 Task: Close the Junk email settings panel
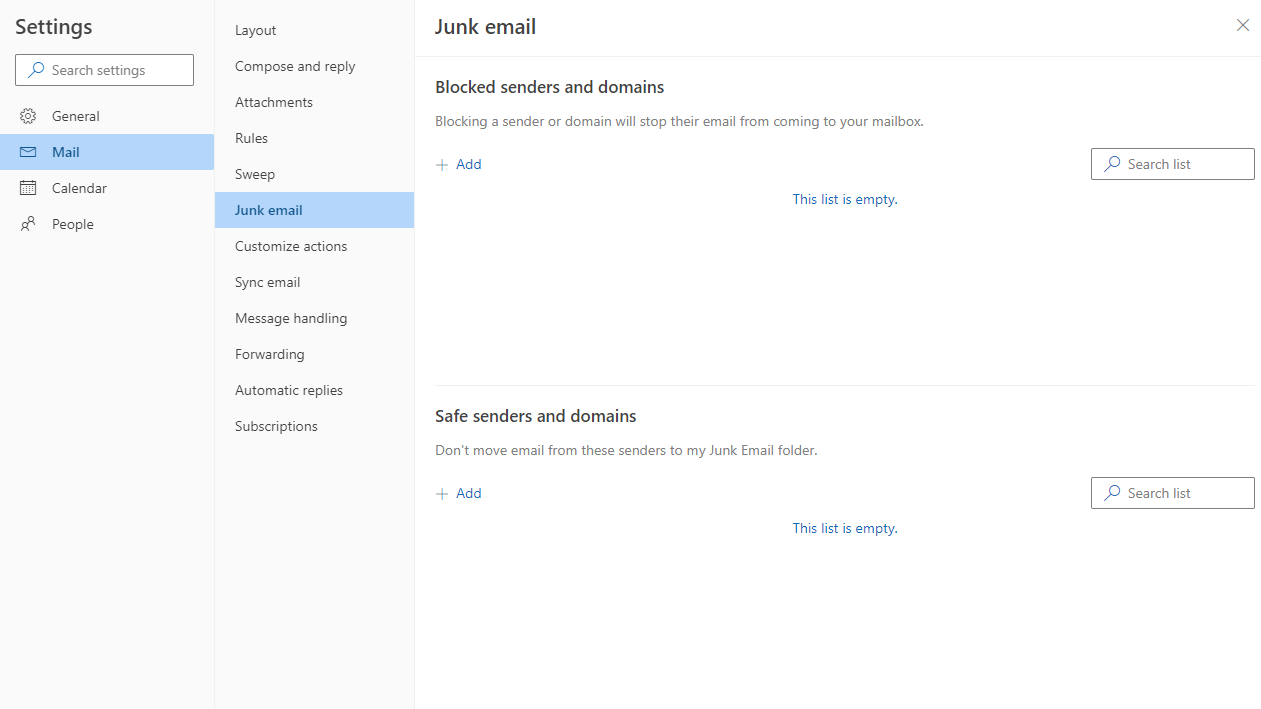pyautogui.click(x=1243, y=25)
